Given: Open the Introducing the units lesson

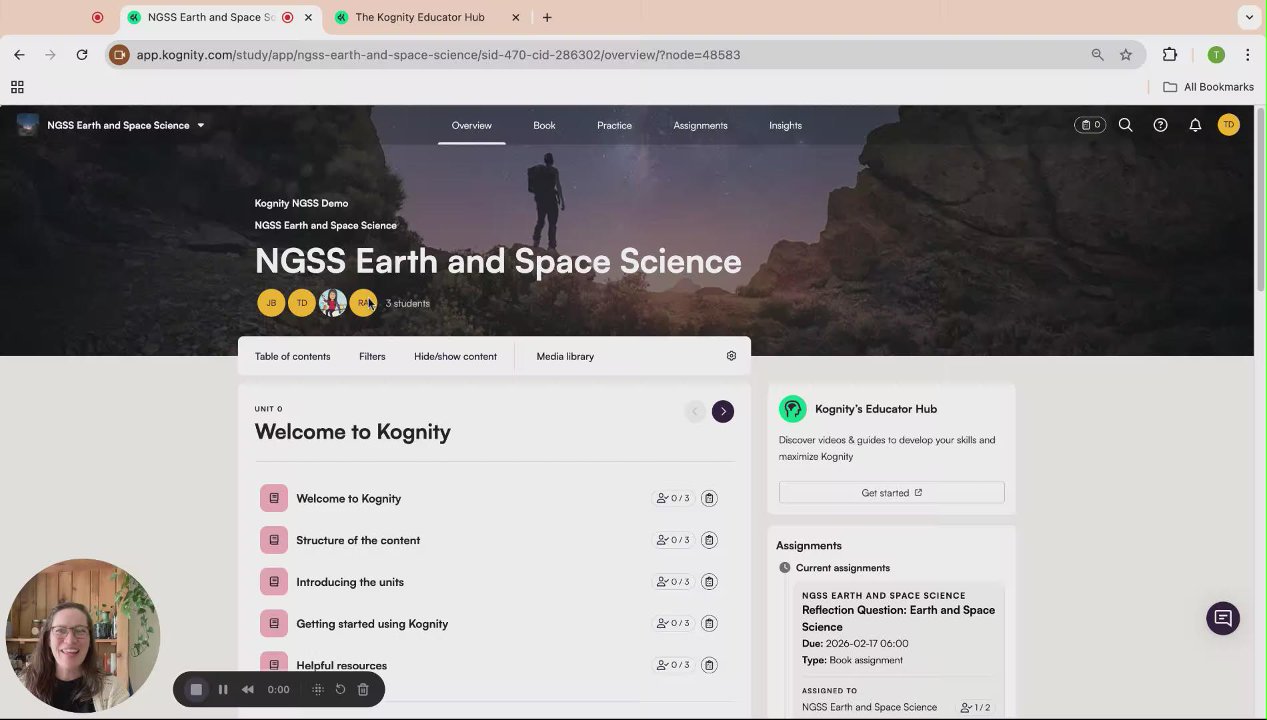Looking at the screenshot, I should coord(350,582).
